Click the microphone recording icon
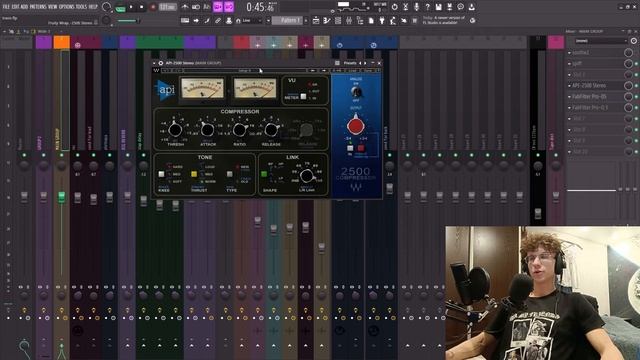The height and width of the screenshot is (360, 640). tap(416, 7)
